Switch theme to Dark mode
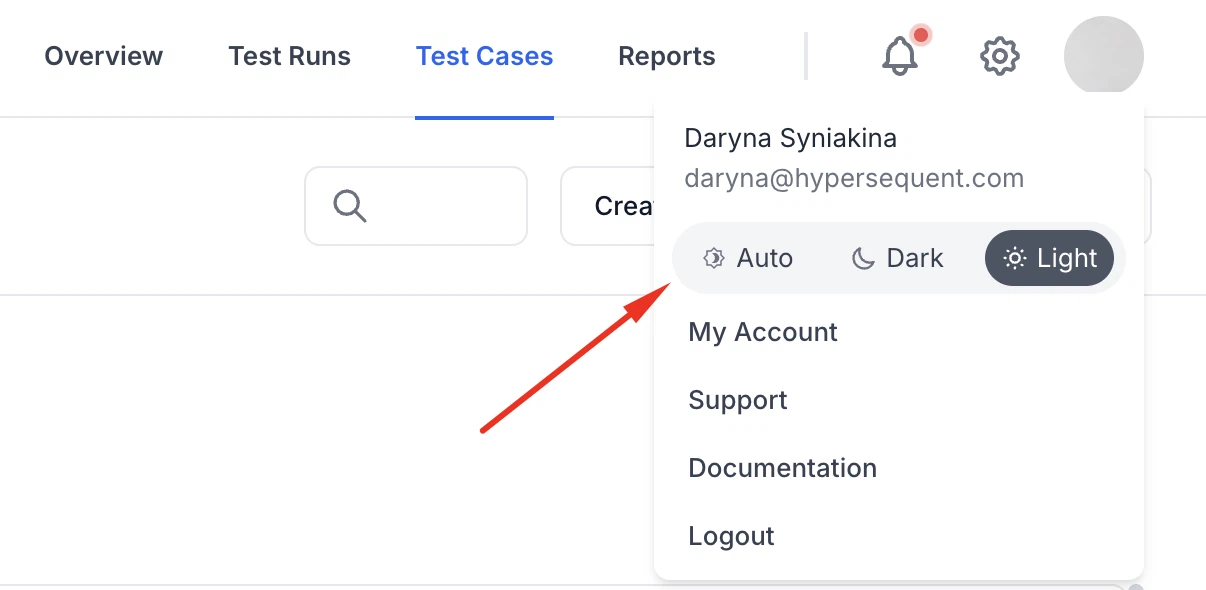This screenshot has height=590, width=1206. (x=897, y=257)
